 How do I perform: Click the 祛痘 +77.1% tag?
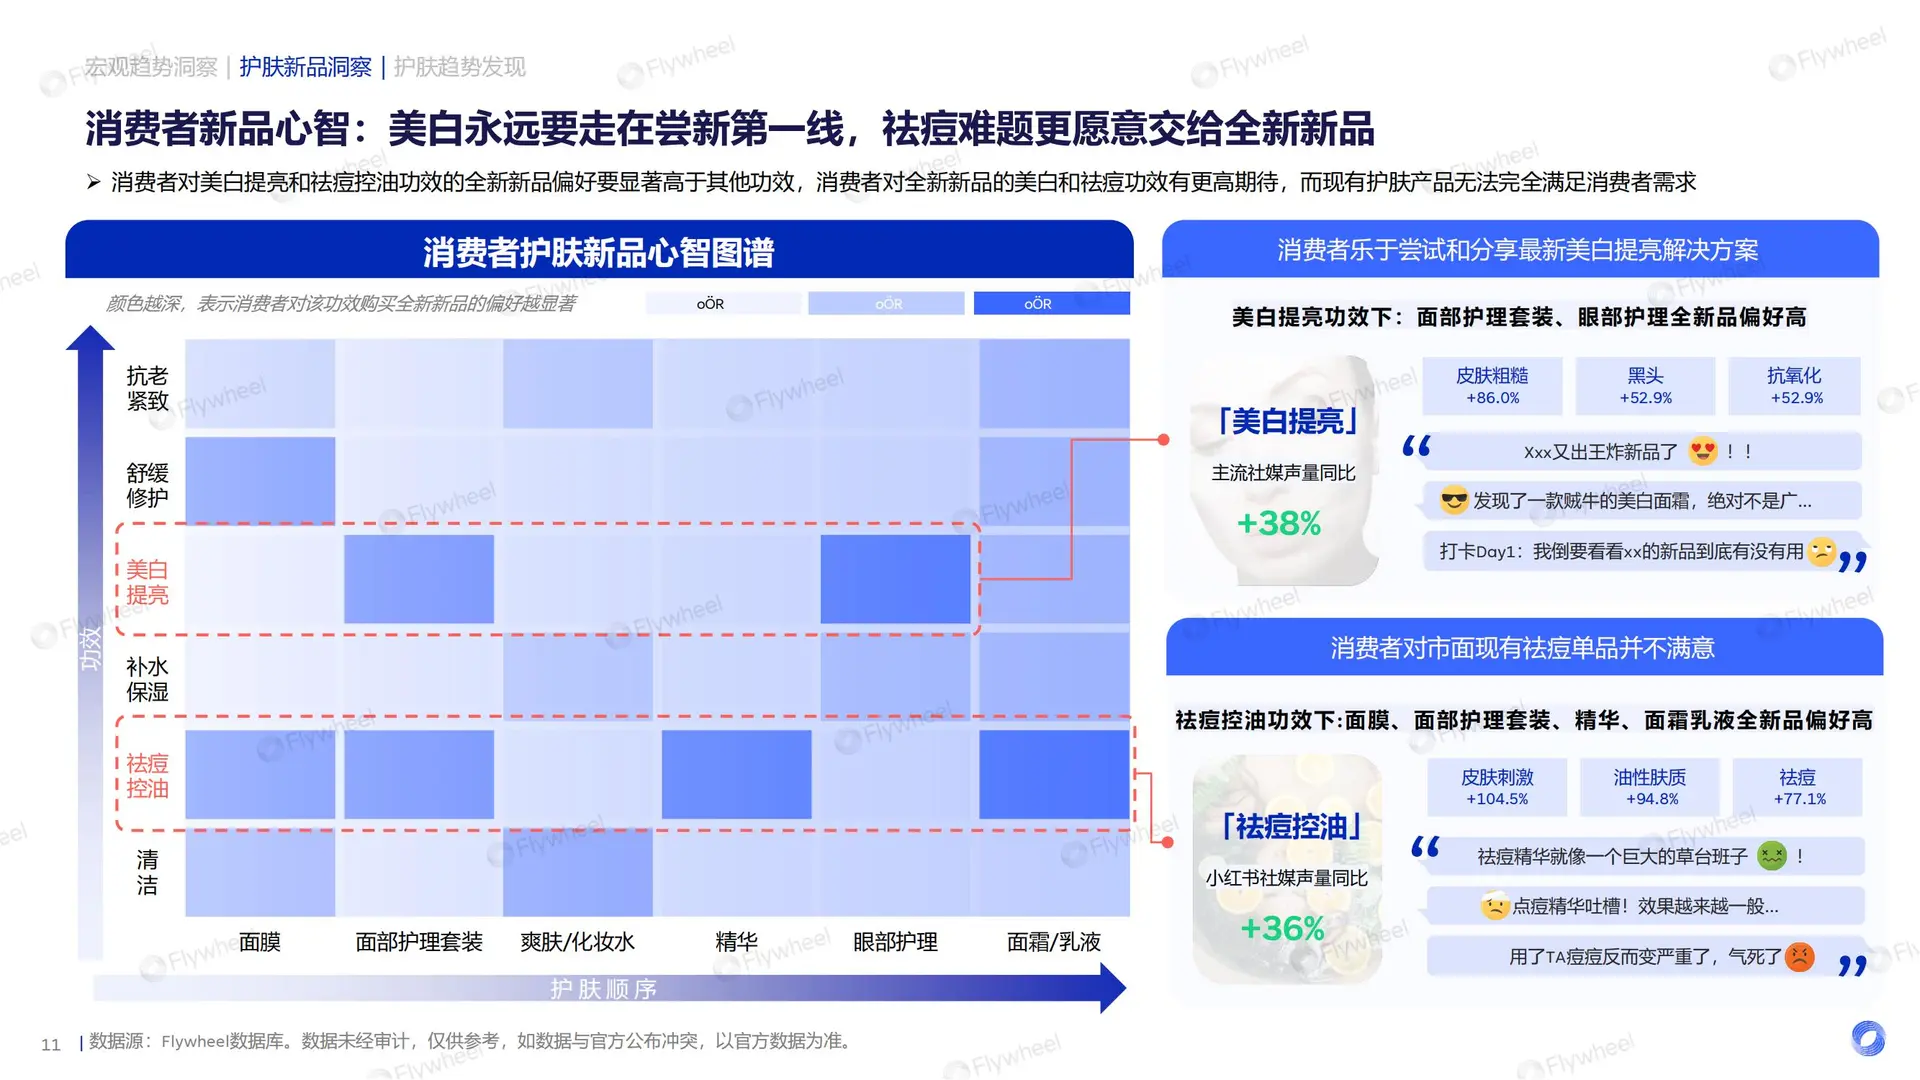[1797, 787]
